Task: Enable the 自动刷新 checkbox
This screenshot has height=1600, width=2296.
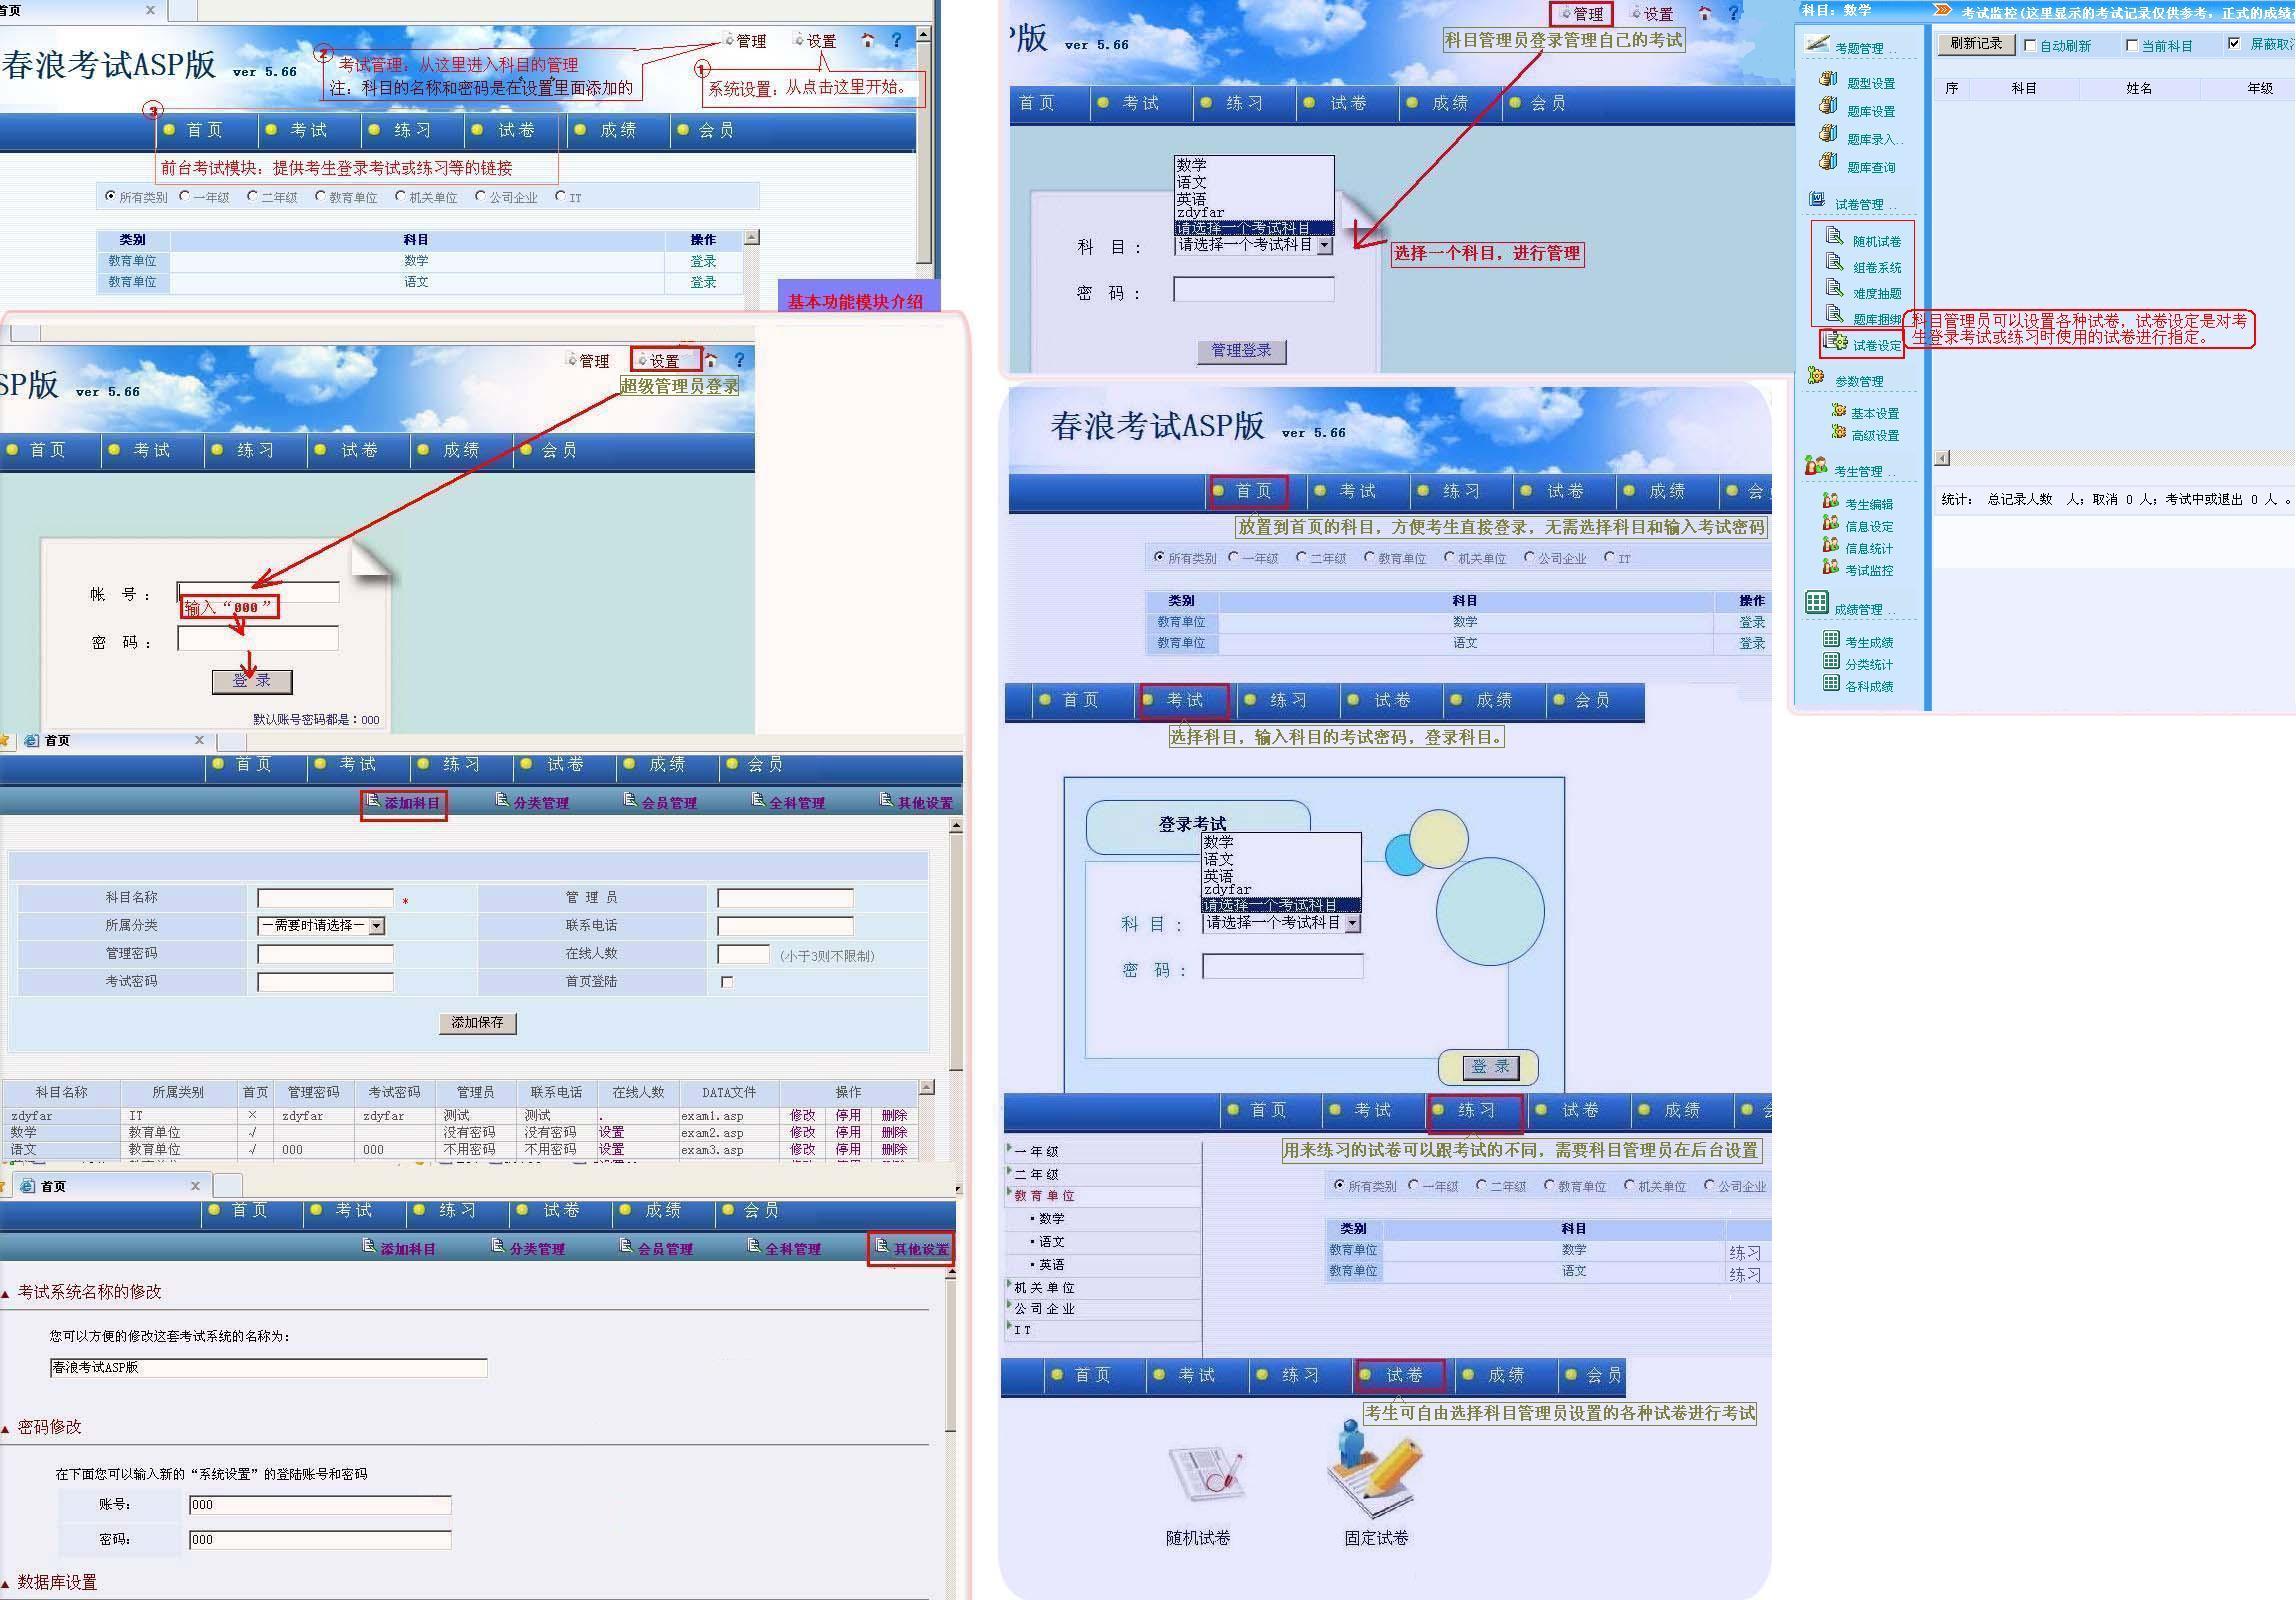Action: [2030, 46]
